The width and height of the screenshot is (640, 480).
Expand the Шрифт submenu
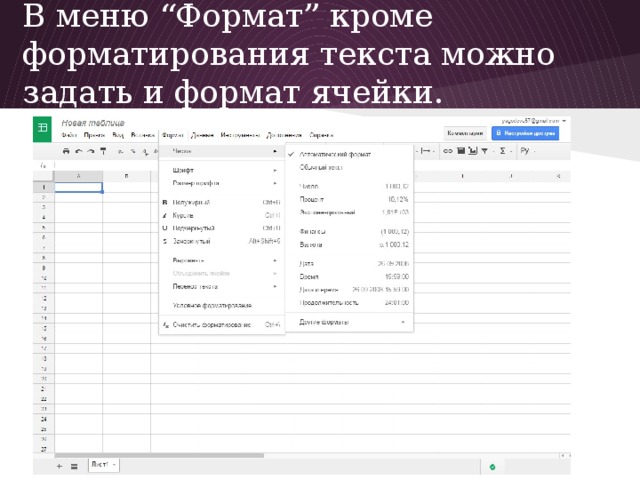pyautogui.click(x=222, y=170)
